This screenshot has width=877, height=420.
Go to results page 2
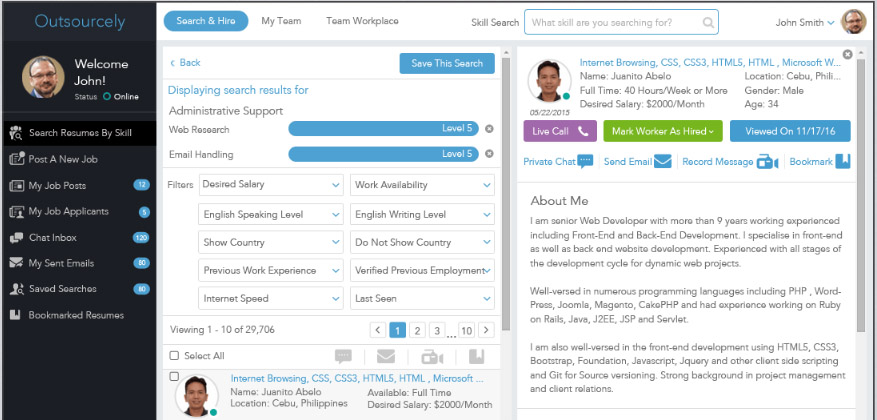(417, 330)
